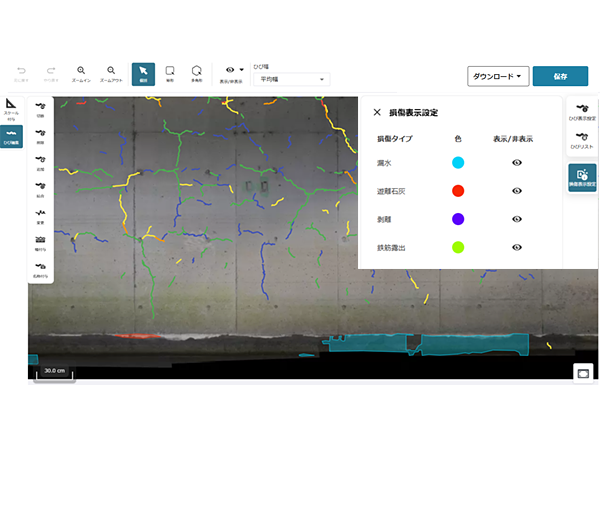The width and height of the screenshot is (600, 520).
Task: Open the ひびリスト crack list panel
Action: pos(582,140)
